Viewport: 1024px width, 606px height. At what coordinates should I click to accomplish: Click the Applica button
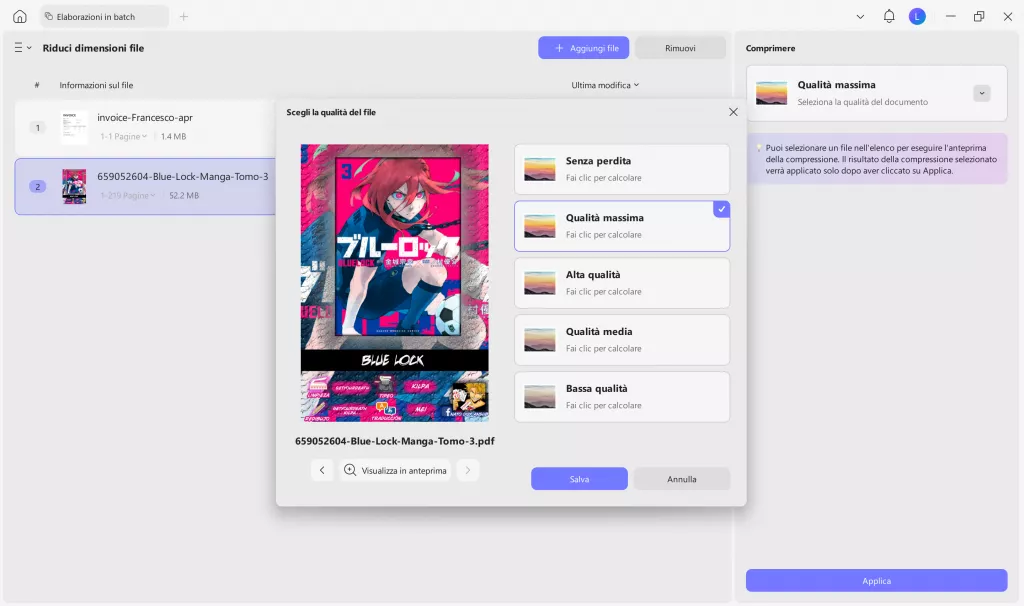(876, 581)
